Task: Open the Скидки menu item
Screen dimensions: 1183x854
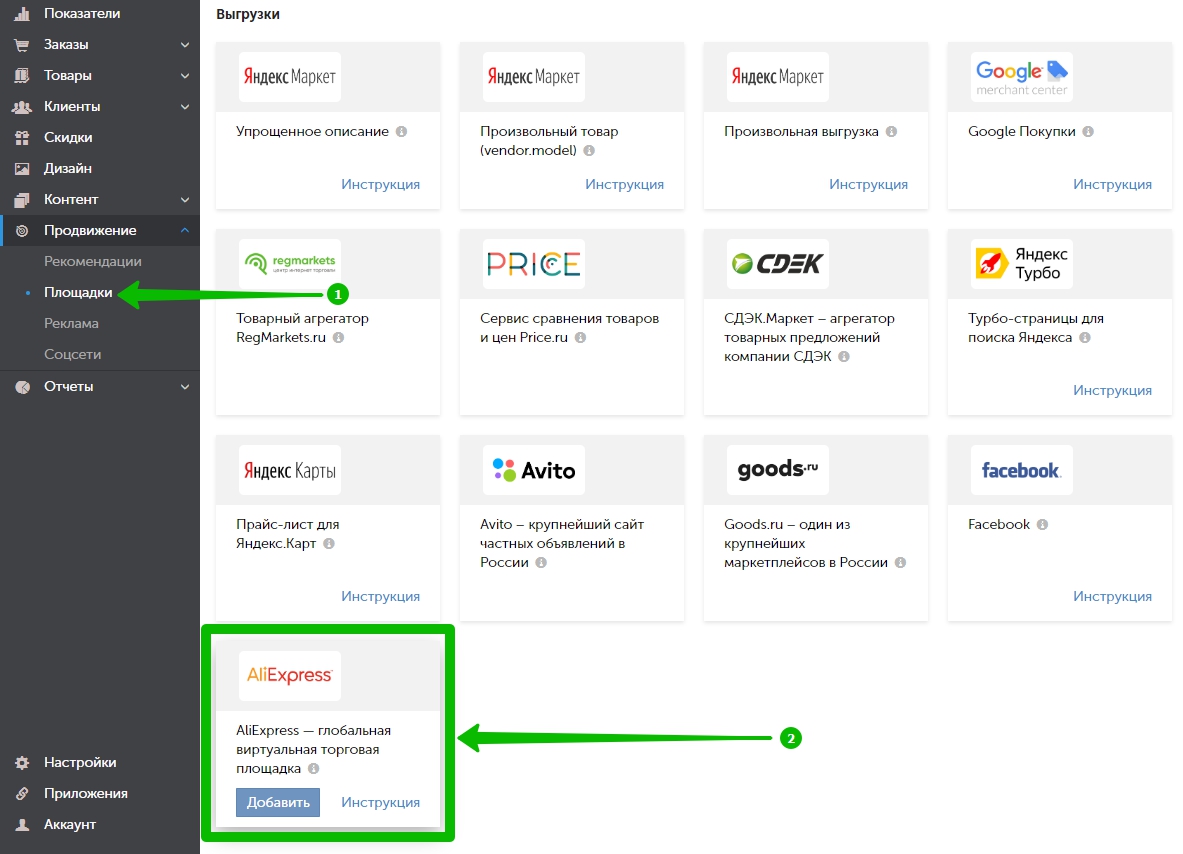Action: click(x=68, y=137)
